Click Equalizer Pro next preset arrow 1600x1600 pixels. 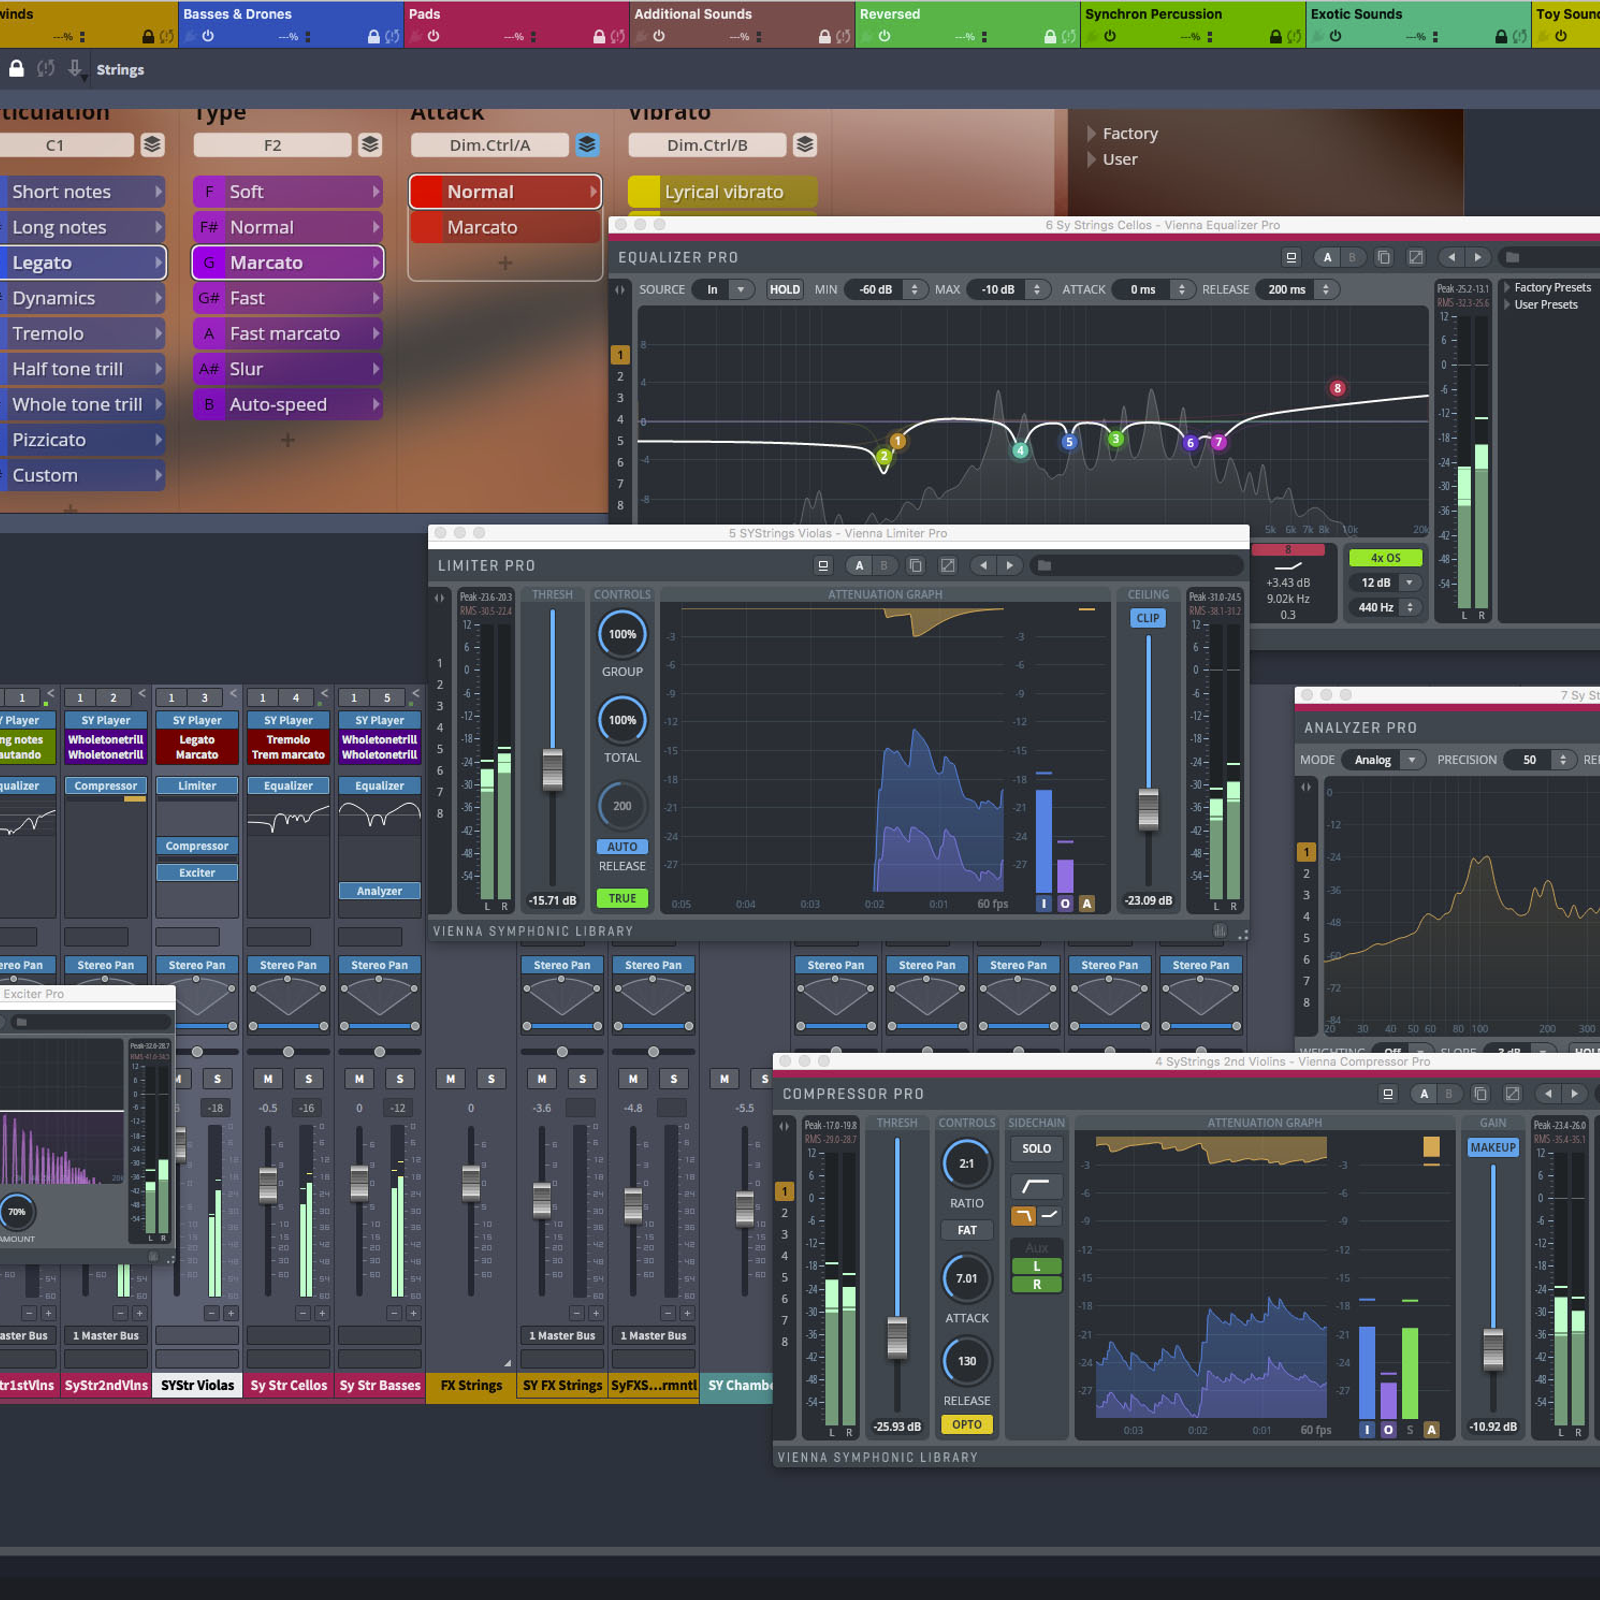[x=1478, y=257]
